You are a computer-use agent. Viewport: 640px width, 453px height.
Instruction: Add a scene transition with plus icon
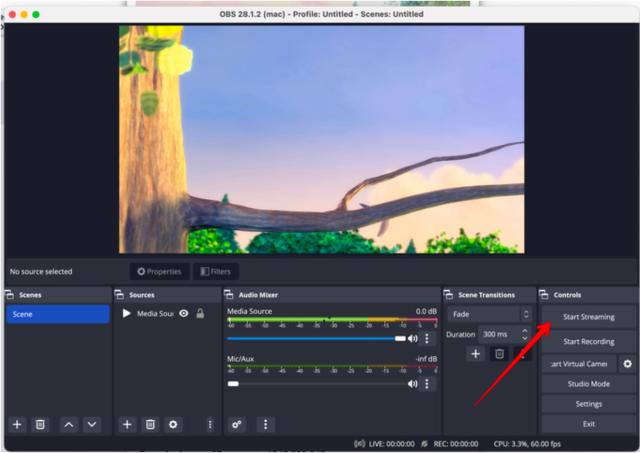tap(476, 353)
